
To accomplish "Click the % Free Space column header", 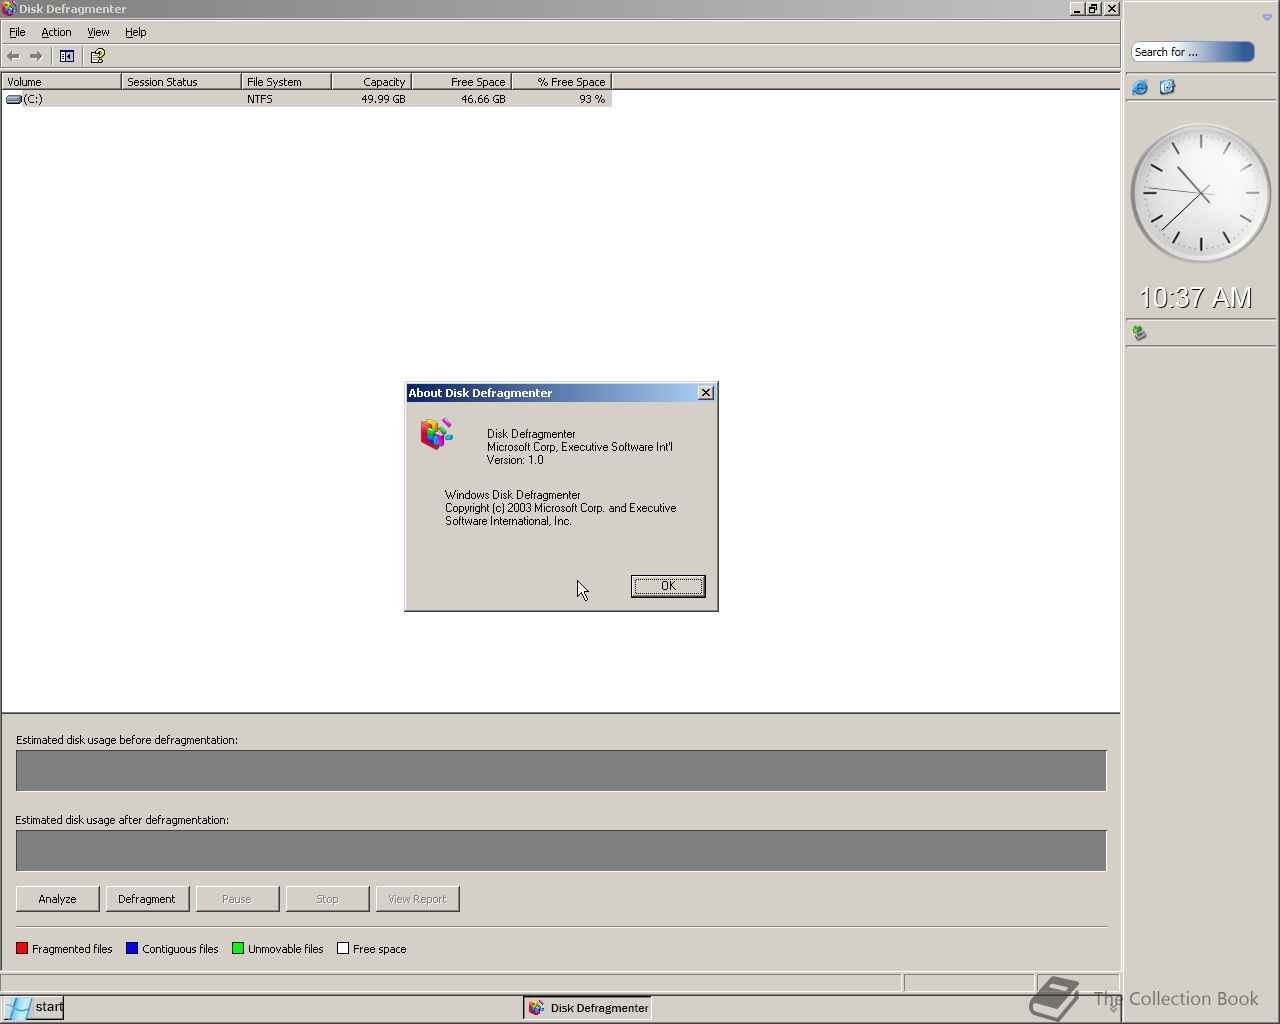I will coord(561,82).
